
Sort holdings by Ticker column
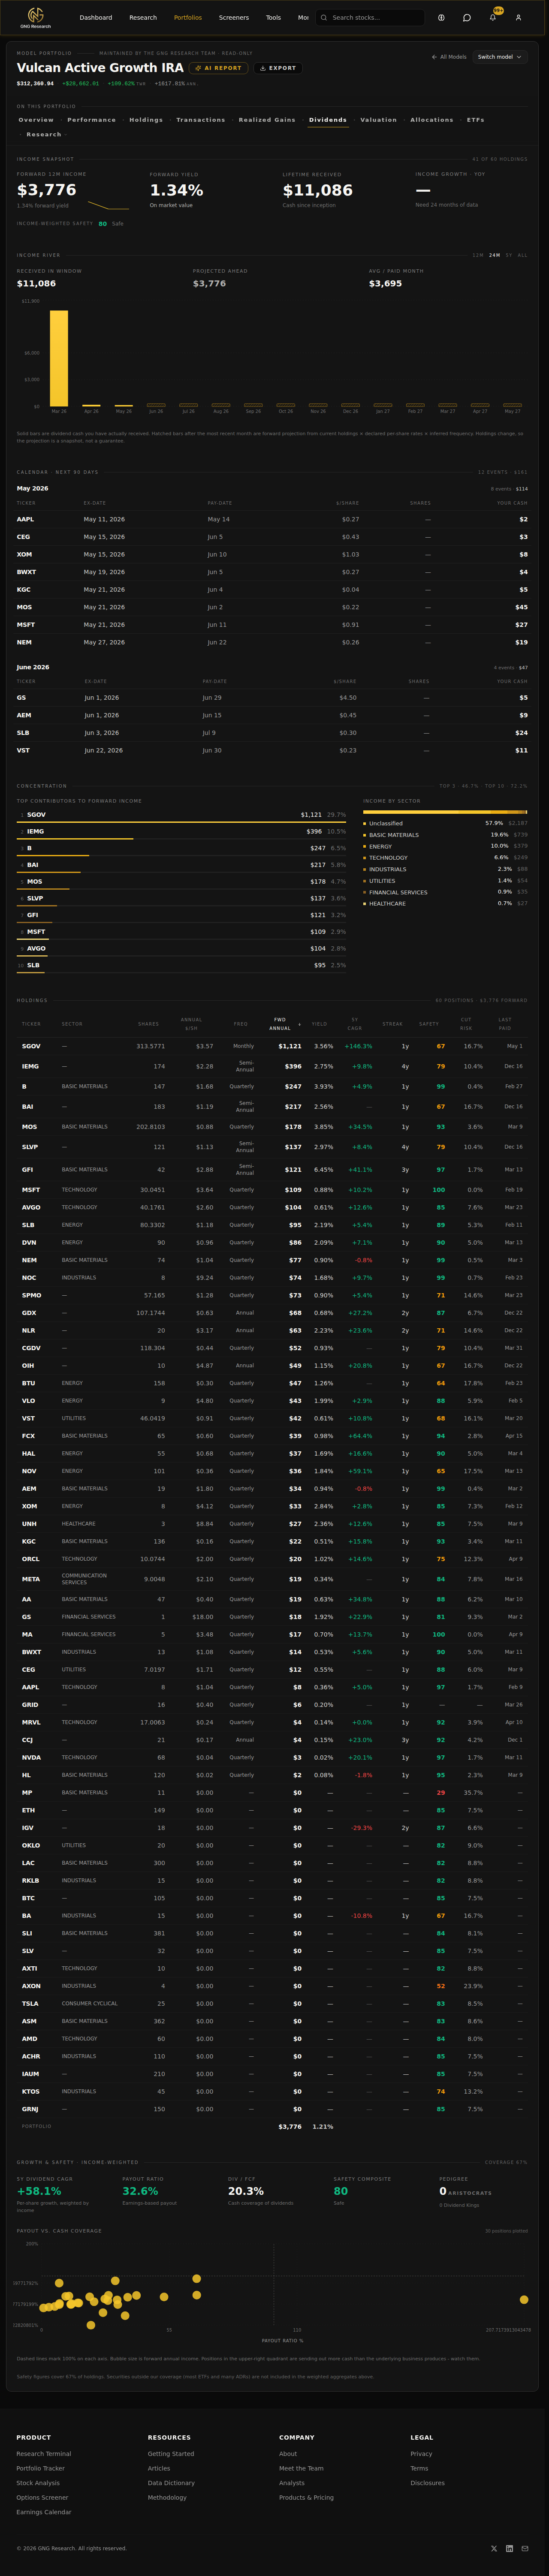(31, 1024)
